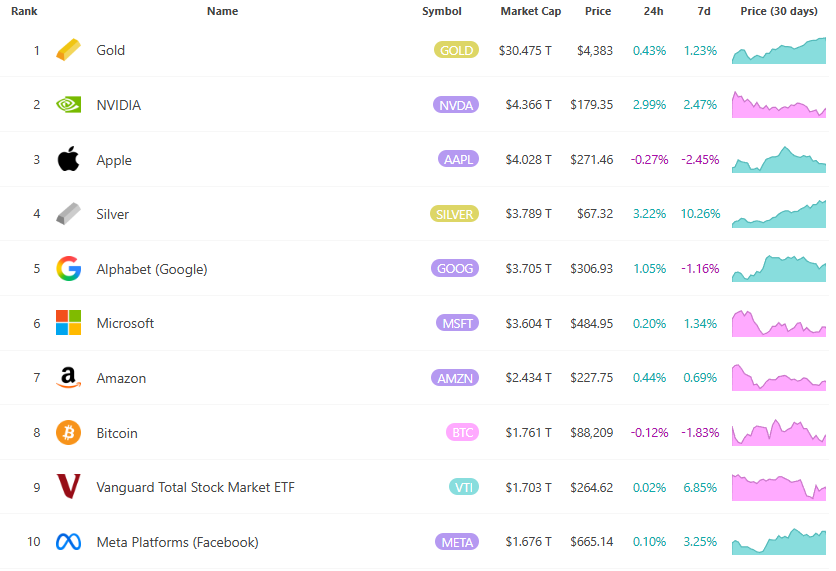836x571 pixels.
Task: Sort by the 24h change header
Action: (x=653, y=11)
